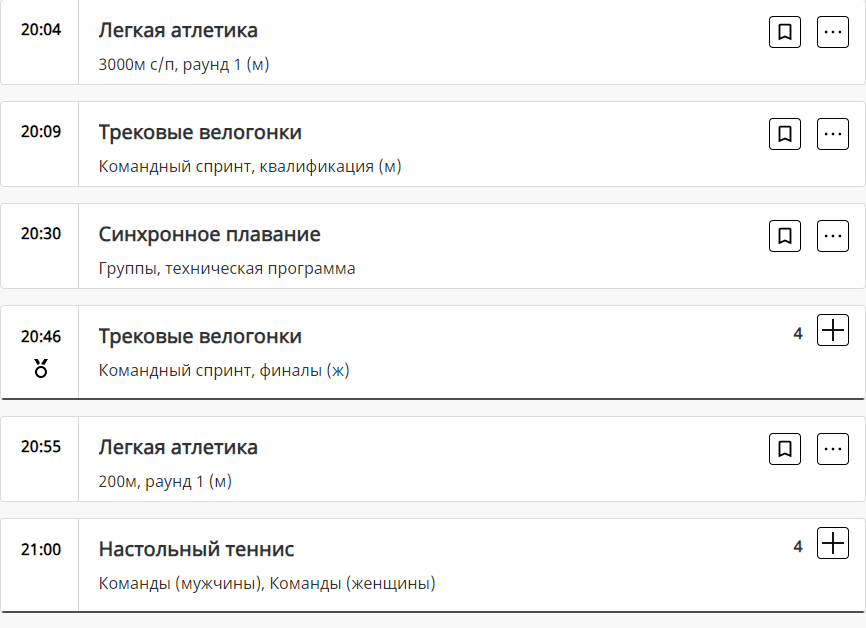Open three-dot menu for Командный спринт квалификация
Screen dimensions: 866x628
coord(833,134)
